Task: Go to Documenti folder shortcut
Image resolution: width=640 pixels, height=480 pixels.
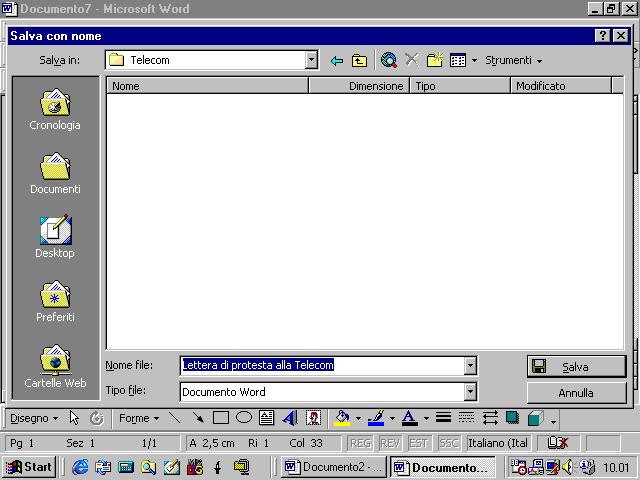Action: [55, 173]
